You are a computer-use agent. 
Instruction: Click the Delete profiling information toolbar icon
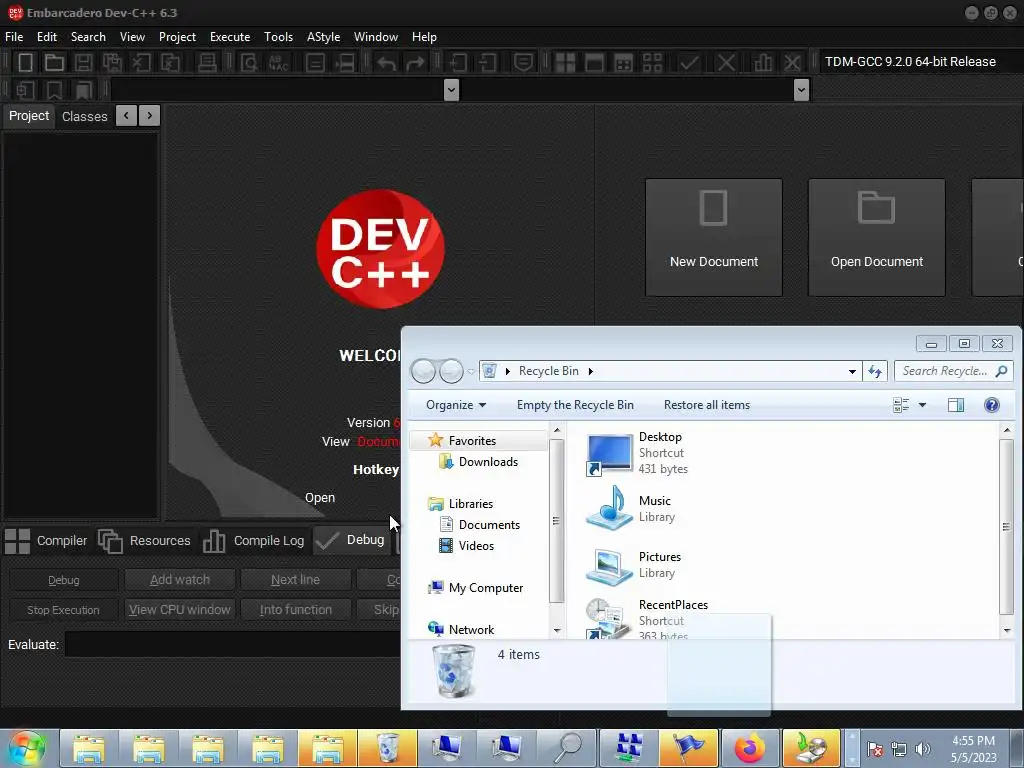tap(792, 63)
